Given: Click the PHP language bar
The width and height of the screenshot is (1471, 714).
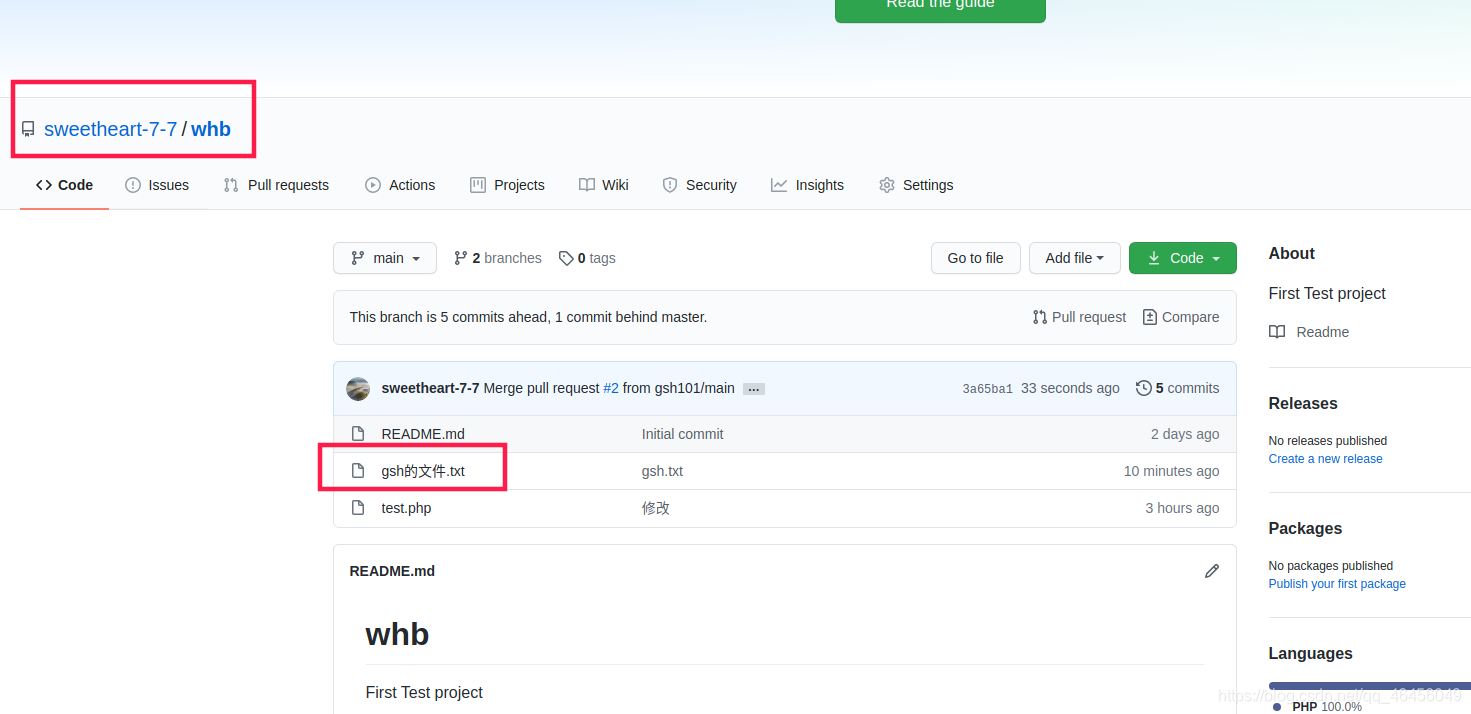Looking at the screenshot, I should [x=1369, y=687].
